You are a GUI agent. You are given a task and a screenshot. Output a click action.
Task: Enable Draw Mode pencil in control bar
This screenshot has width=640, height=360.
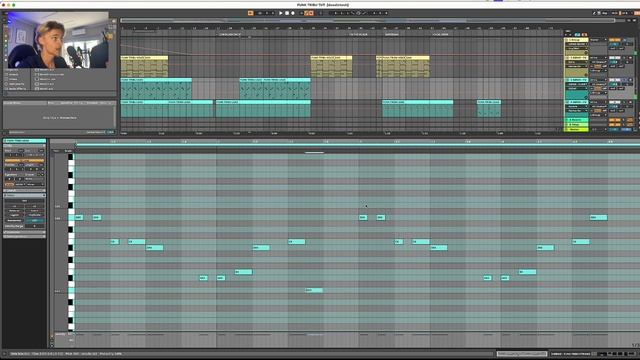pyautogui.click(x=594, y=13)
